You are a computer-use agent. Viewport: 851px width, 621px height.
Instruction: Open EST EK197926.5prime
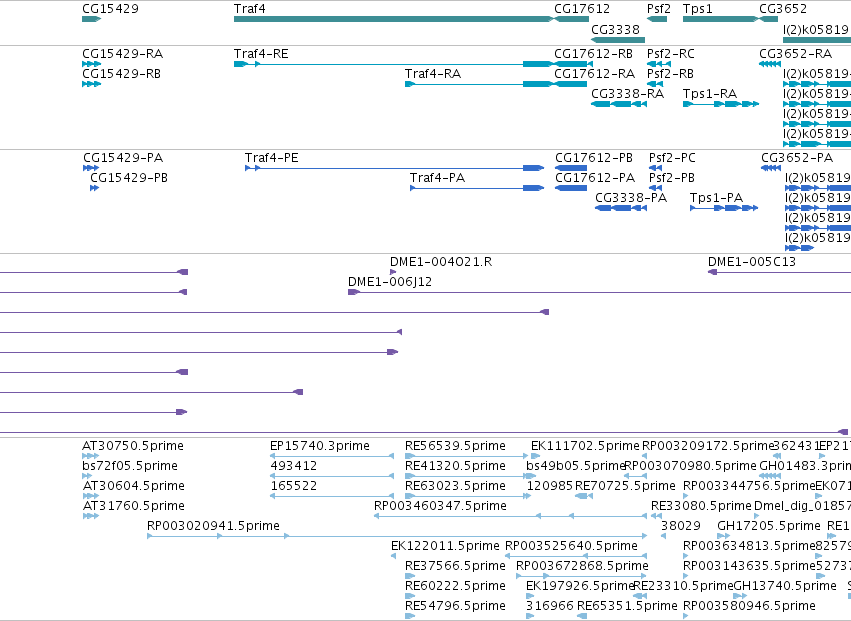pyautogui.click(x=530, y=596)
